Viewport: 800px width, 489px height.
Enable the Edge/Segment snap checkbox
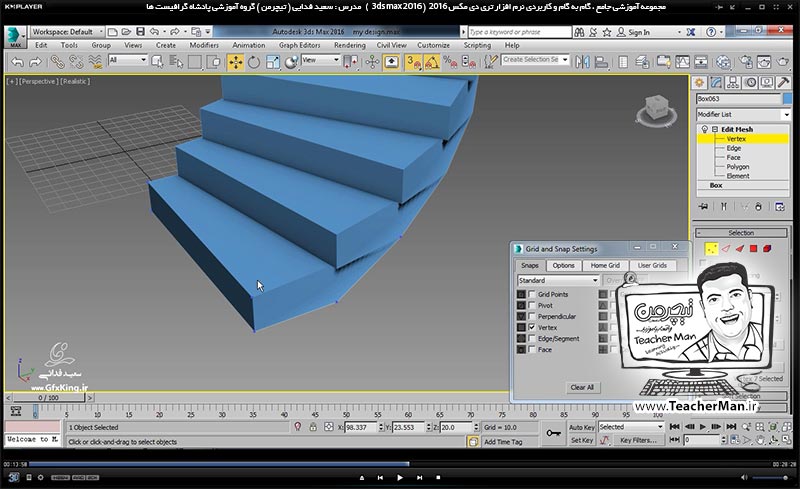pos(532,338)
